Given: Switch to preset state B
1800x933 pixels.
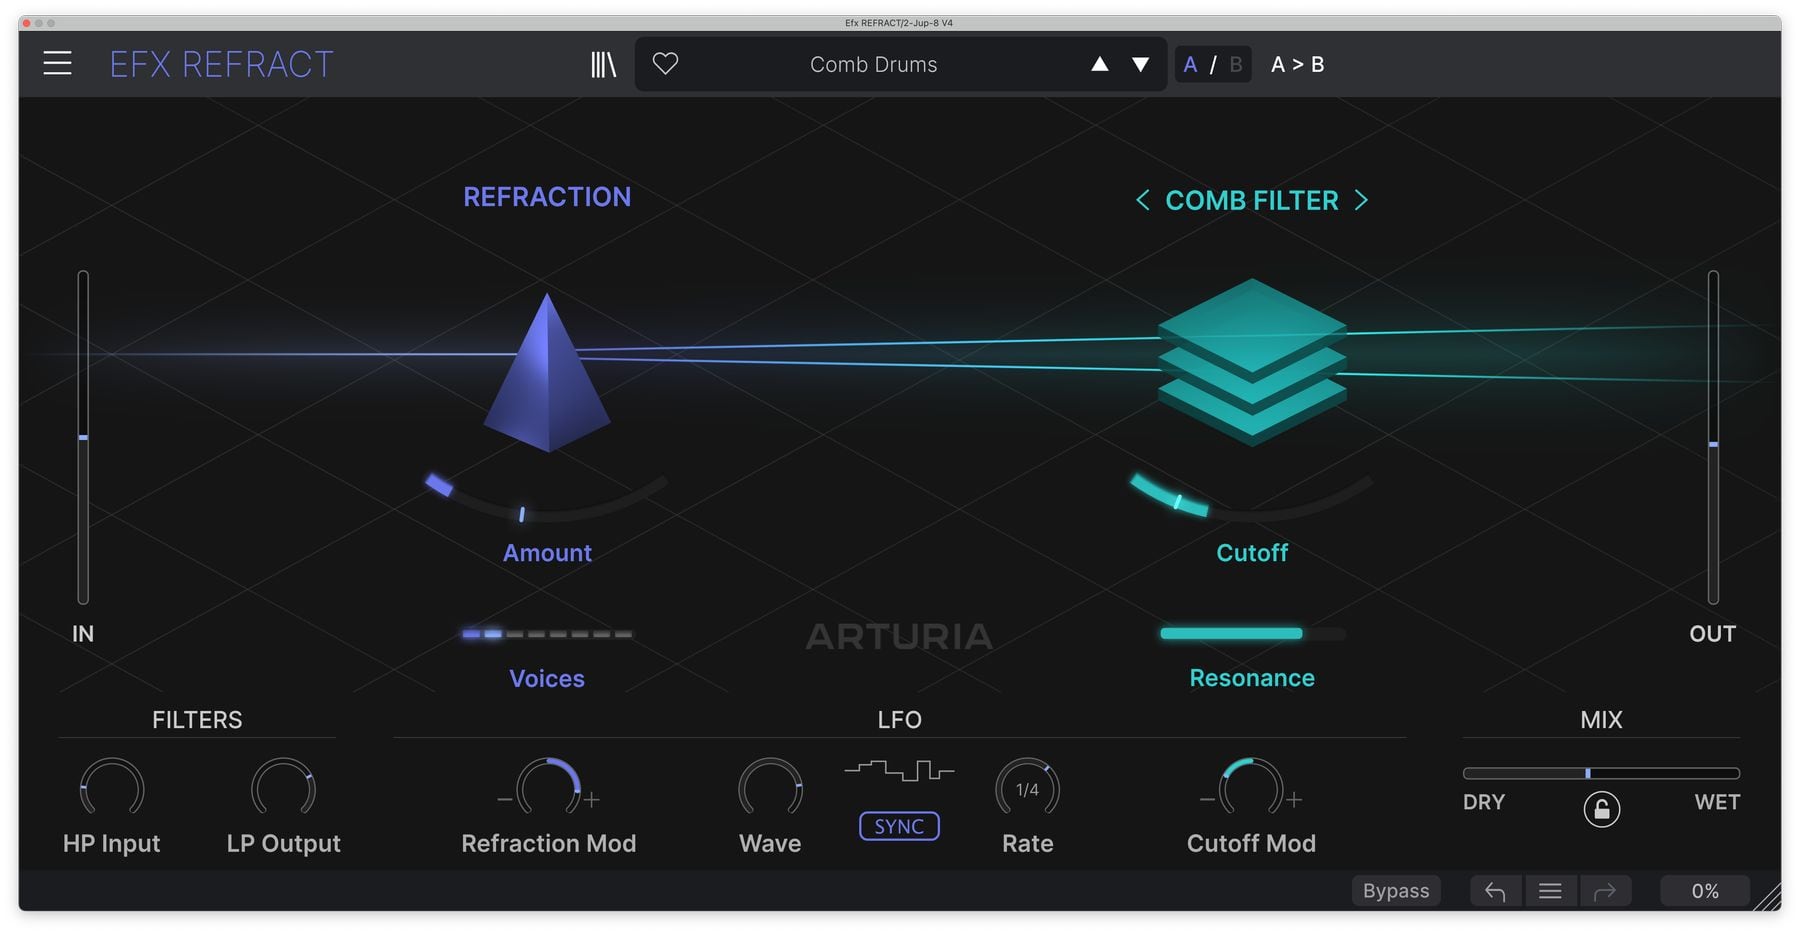Looking at the screenshot, I should point(1236,64).
